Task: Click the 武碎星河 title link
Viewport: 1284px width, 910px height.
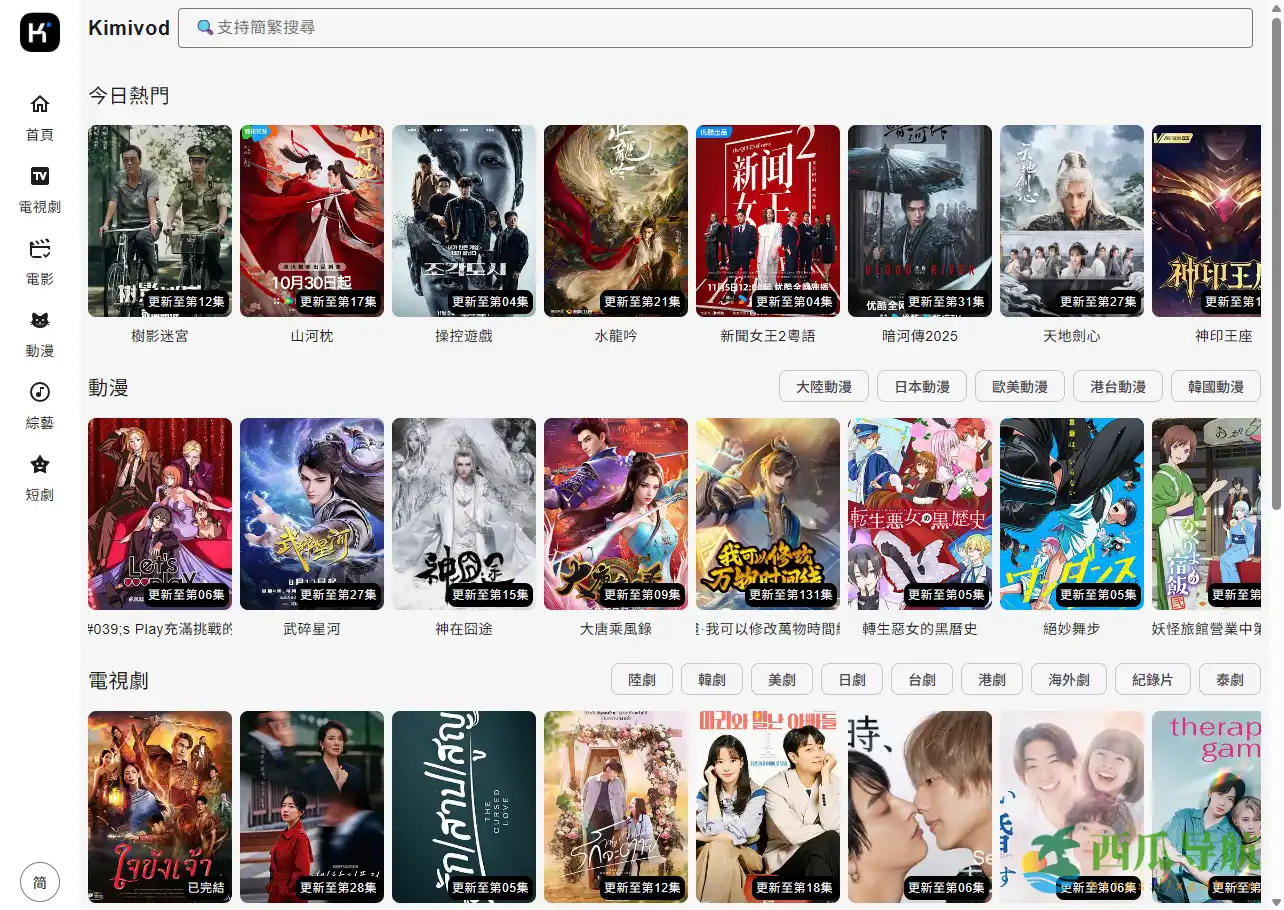Action: coord(312,629)
